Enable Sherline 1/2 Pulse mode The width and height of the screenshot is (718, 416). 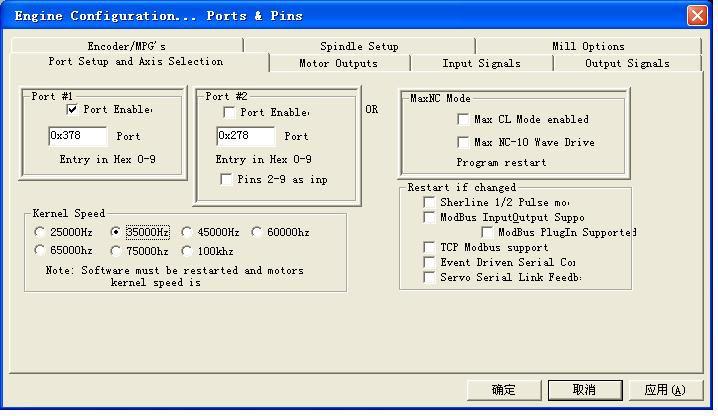click(x=429, y=203)
